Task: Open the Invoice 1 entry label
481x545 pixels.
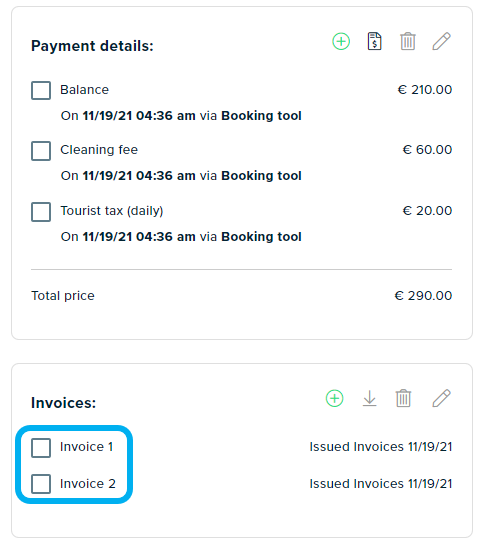Action: click(x=87, y=447)
